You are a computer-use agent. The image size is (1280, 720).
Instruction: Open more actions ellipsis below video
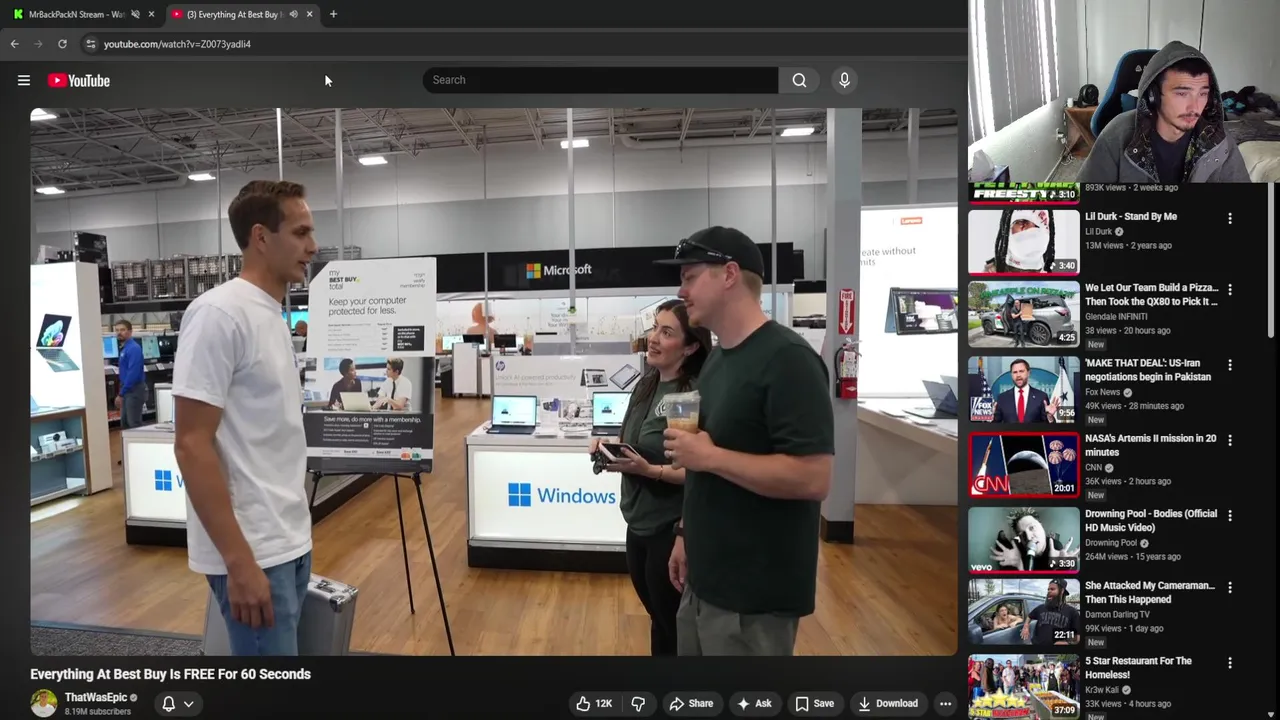coord(945,704)
